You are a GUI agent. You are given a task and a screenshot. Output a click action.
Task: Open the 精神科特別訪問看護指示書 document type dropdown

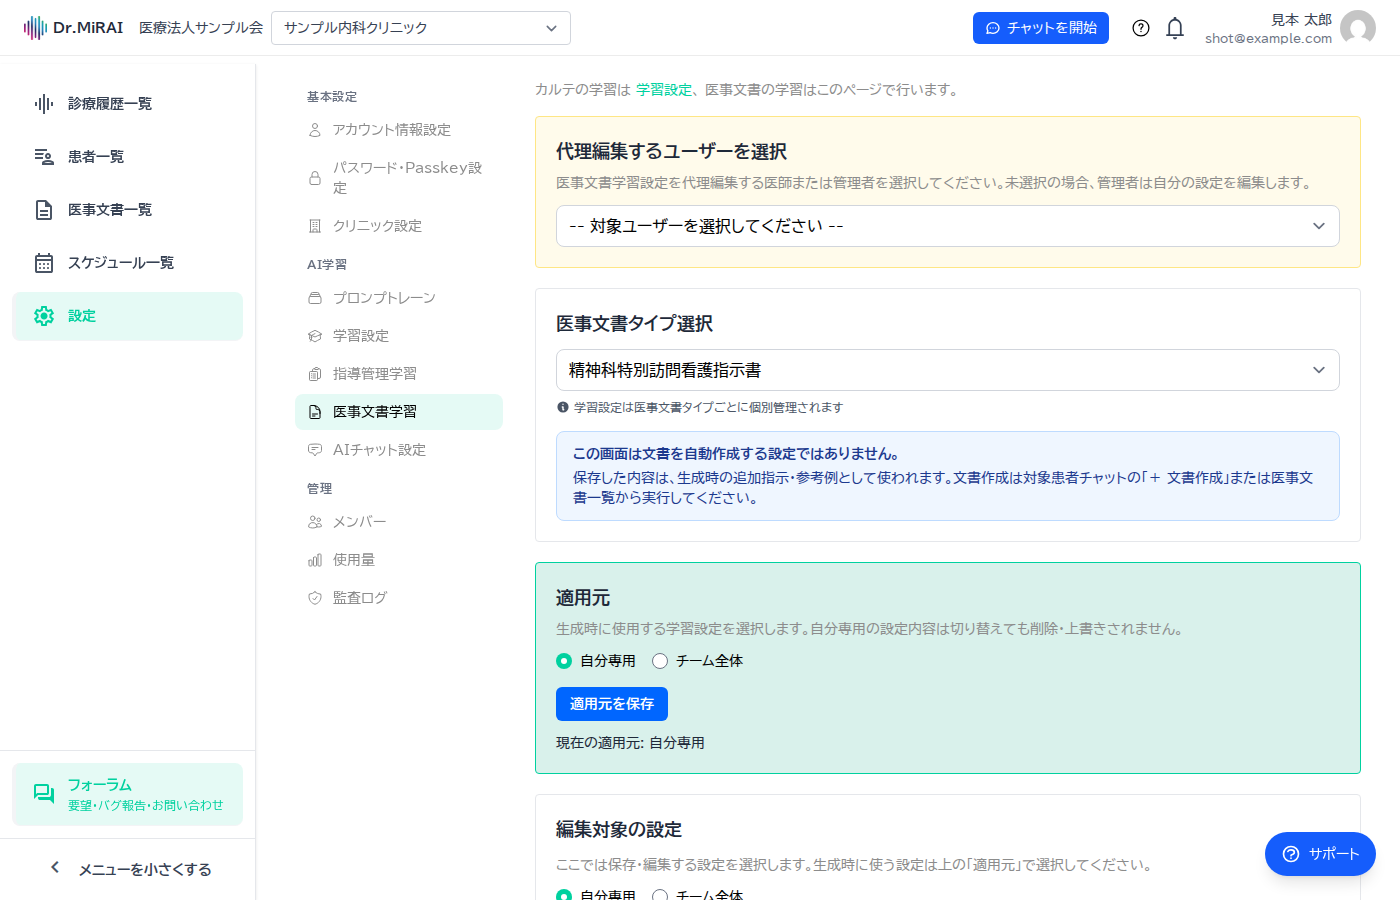(x=948, y=370)
